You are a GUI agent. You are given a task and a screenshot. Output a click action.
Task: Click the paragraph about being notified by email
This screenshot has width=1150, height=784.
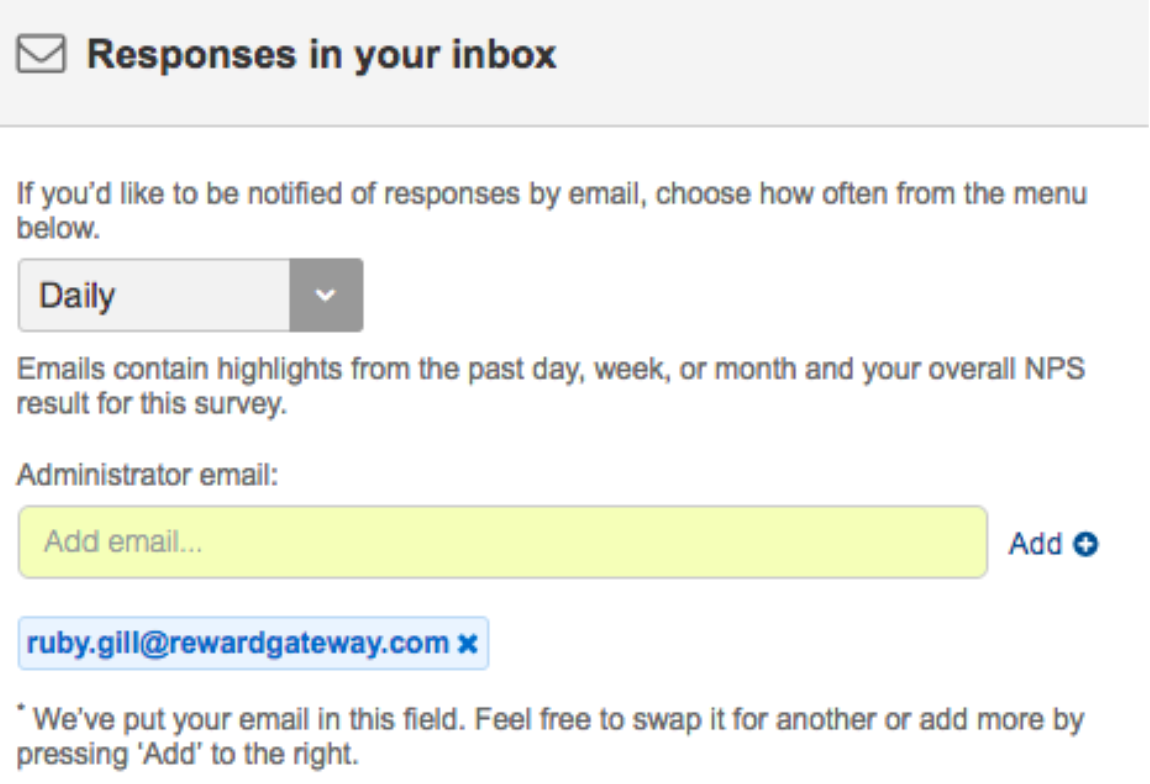pos(552,210)
